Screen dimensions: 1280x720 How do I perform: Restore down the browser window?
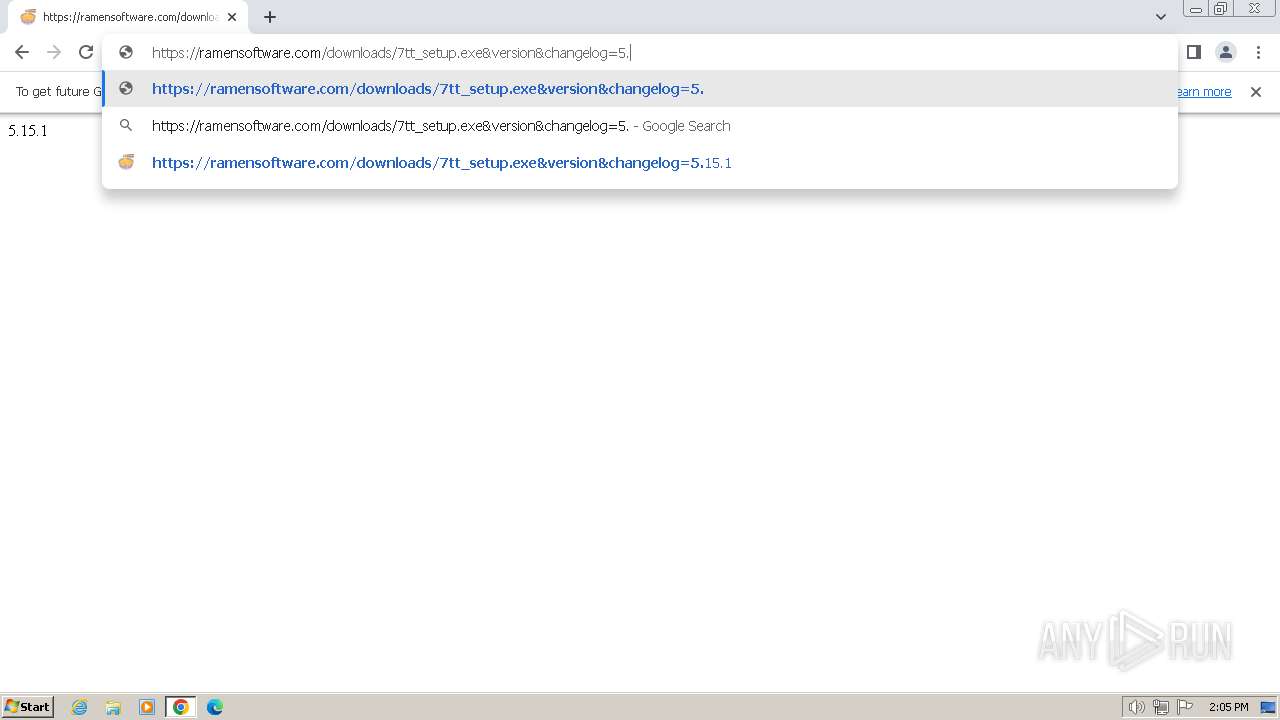[x=1221, y=9]
